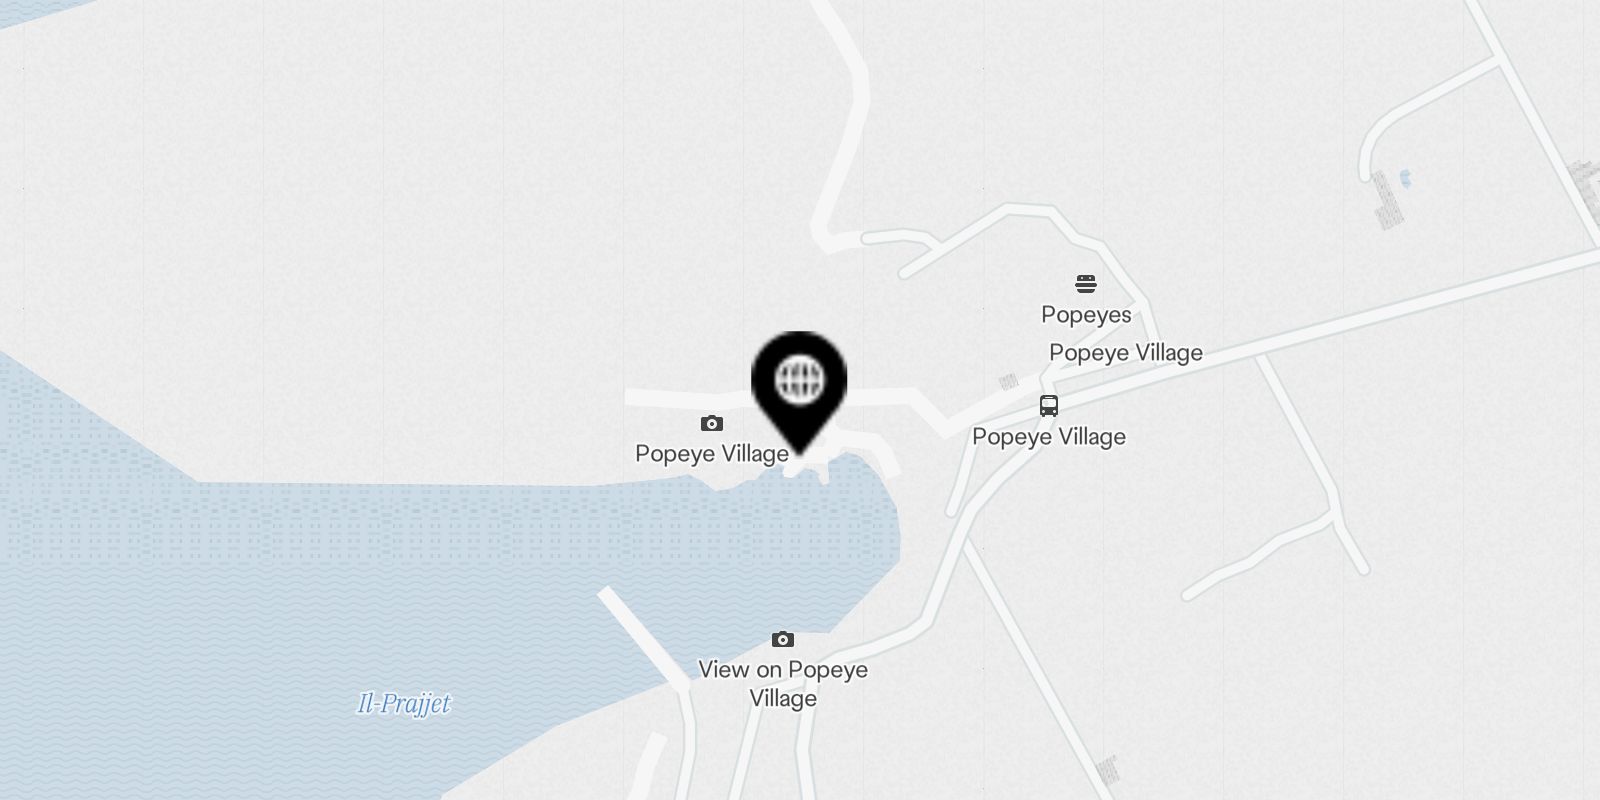Click the small blue pond on the map
1600x800 pixels.
(1405, 179)
